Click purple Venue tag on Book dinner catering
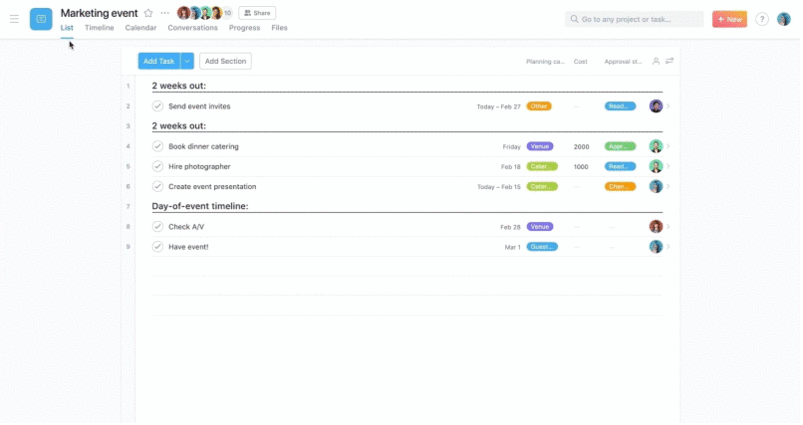The height and width of the screenshot is (425, 803). point(540,146)
